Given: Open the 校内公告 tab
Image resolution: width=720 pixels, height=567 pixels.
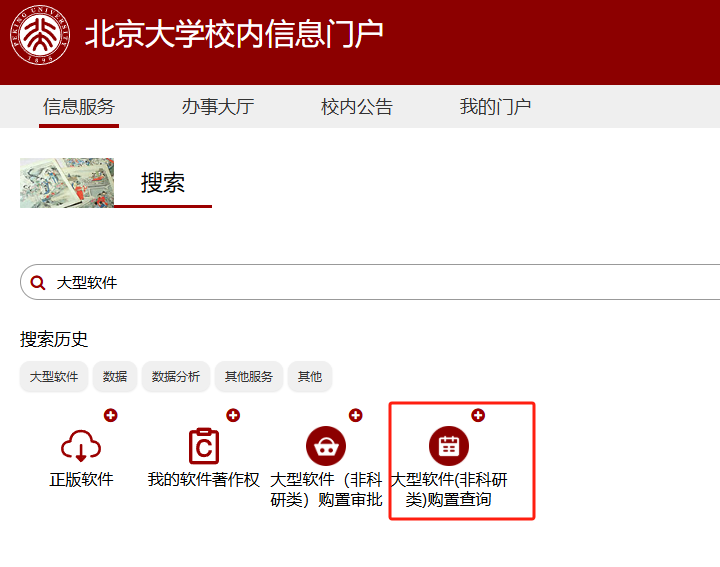Looking at the screenshot, I should tap(357, 107).
